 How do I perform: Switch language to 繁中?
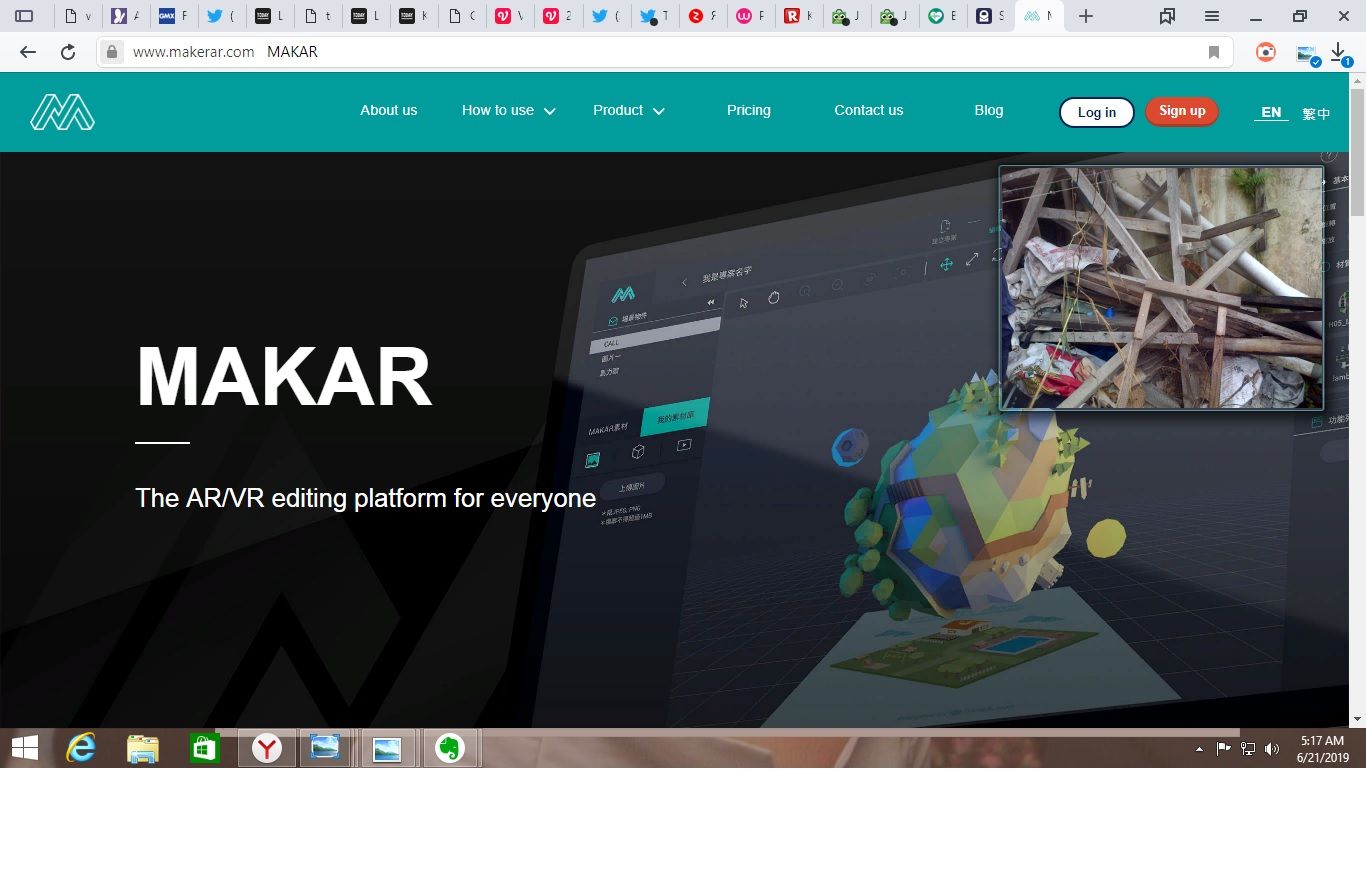click(1316, 113)
